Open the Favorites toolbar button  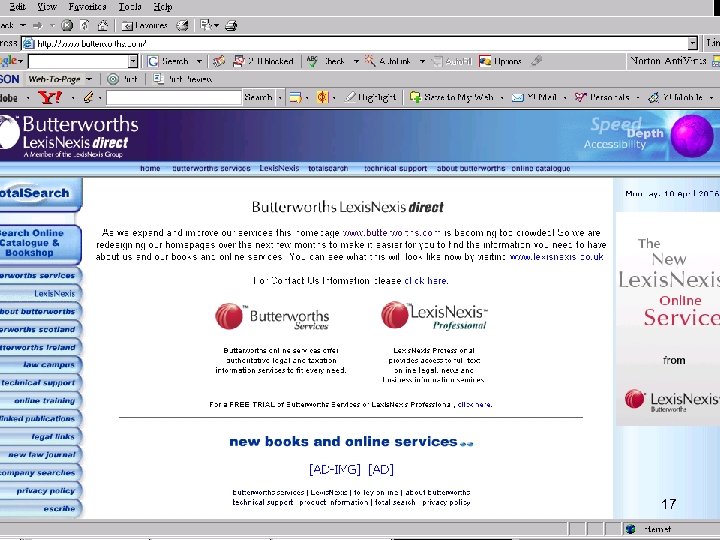145,26
